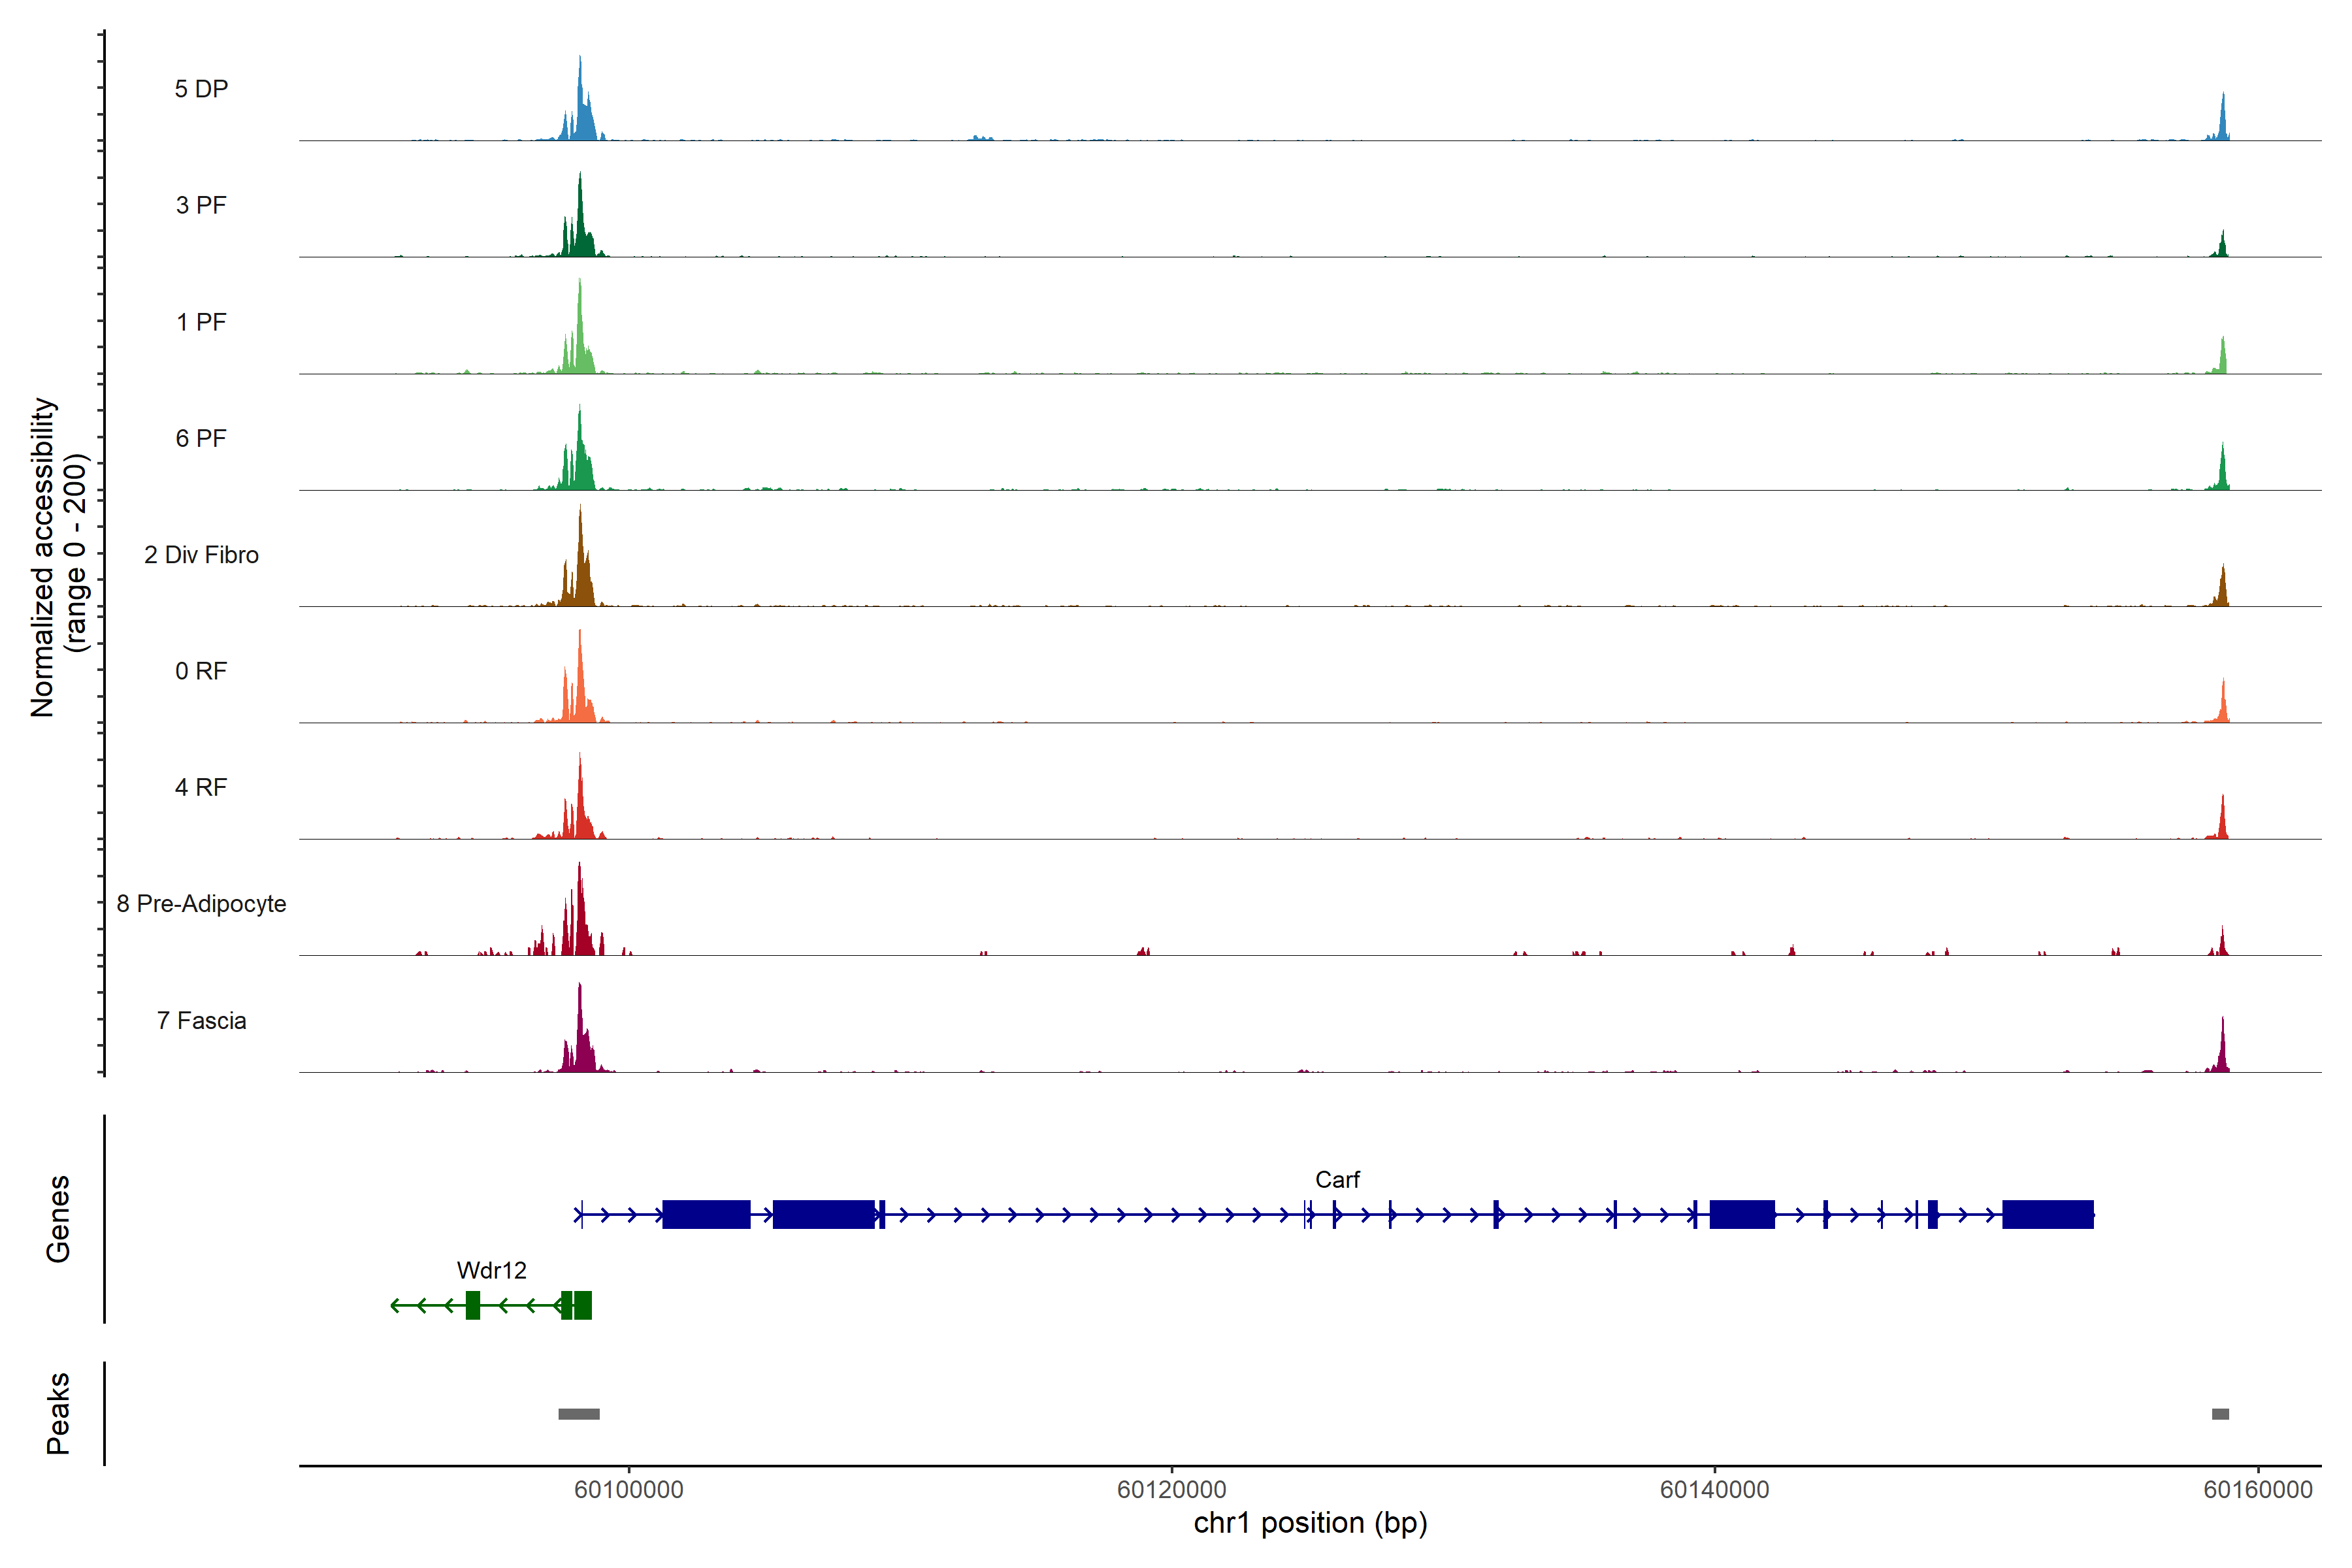Click the 7 Fascia track label
This screenshot has height=1568, width=2352.
(x=201, y=1021)
